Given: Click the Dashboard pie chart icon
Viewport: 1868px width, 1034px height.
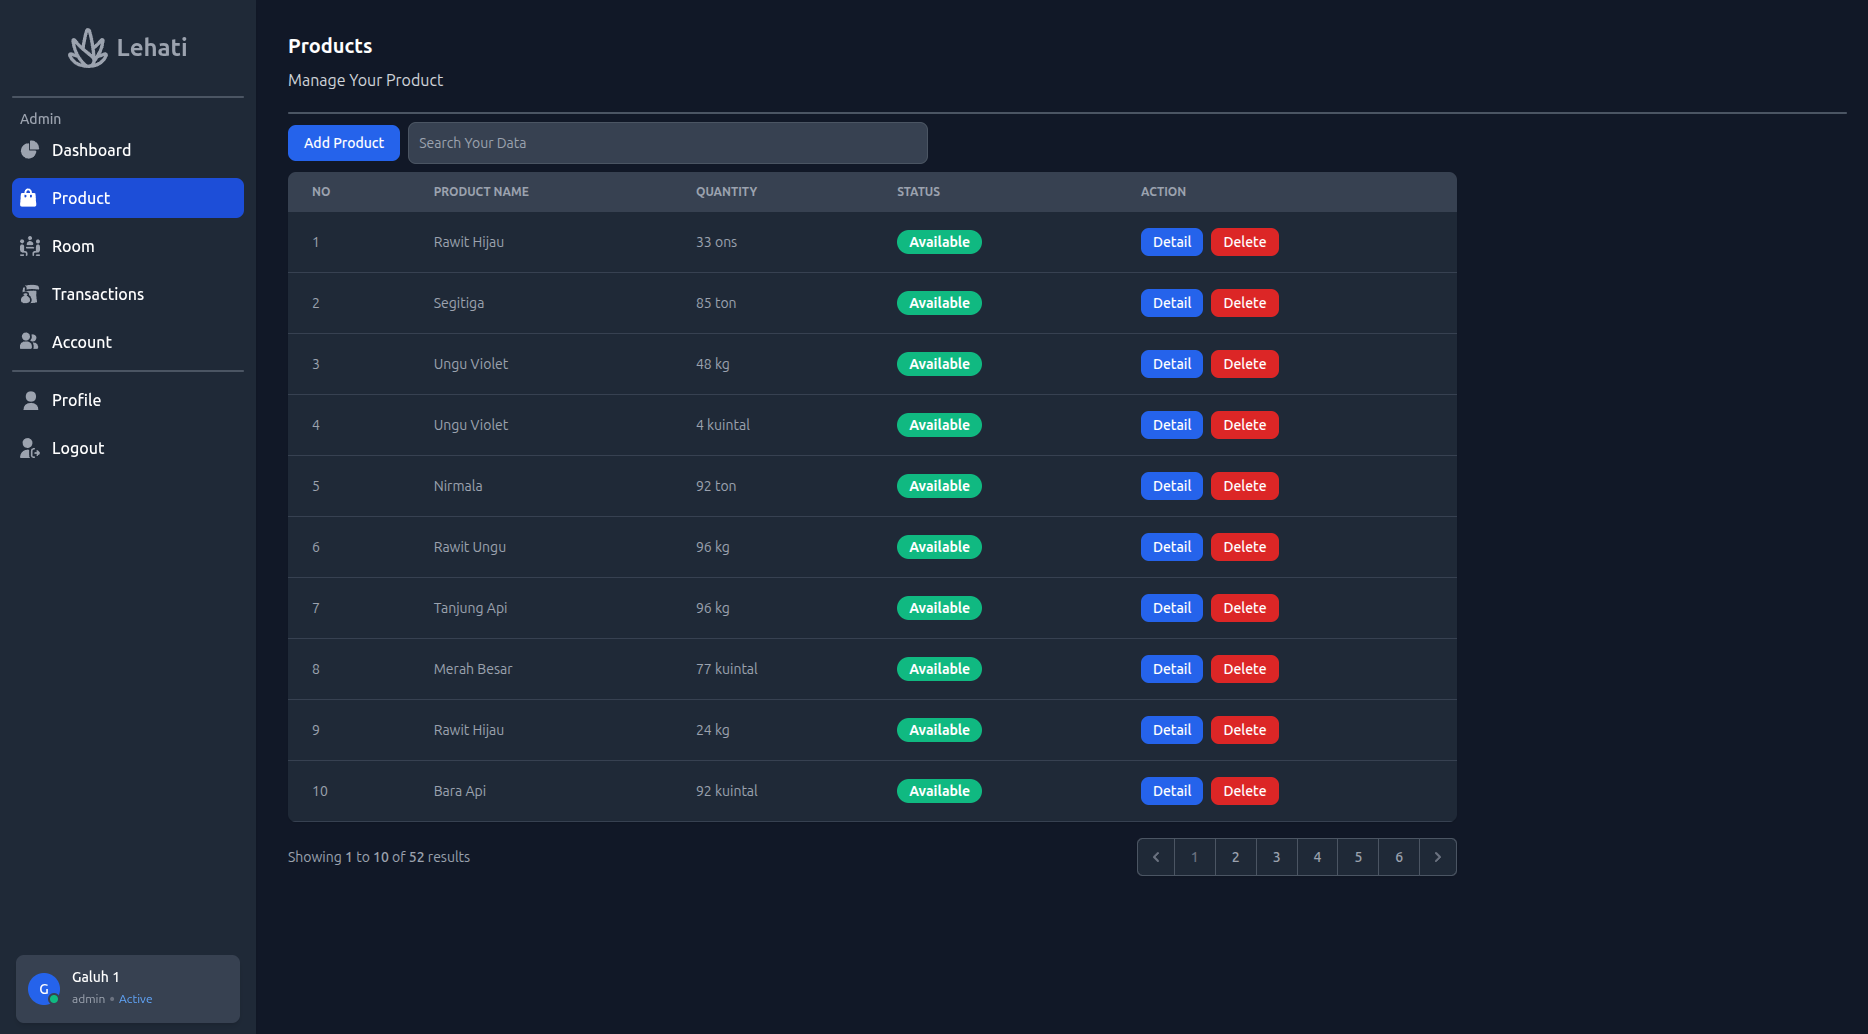Looking at the screenshot, I should coord(30,150).
